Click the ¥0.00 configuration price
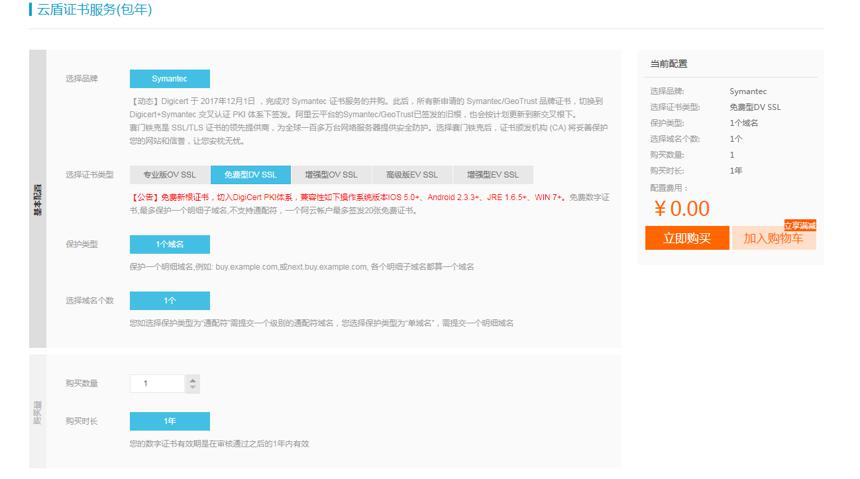 [x=682, y=208]
